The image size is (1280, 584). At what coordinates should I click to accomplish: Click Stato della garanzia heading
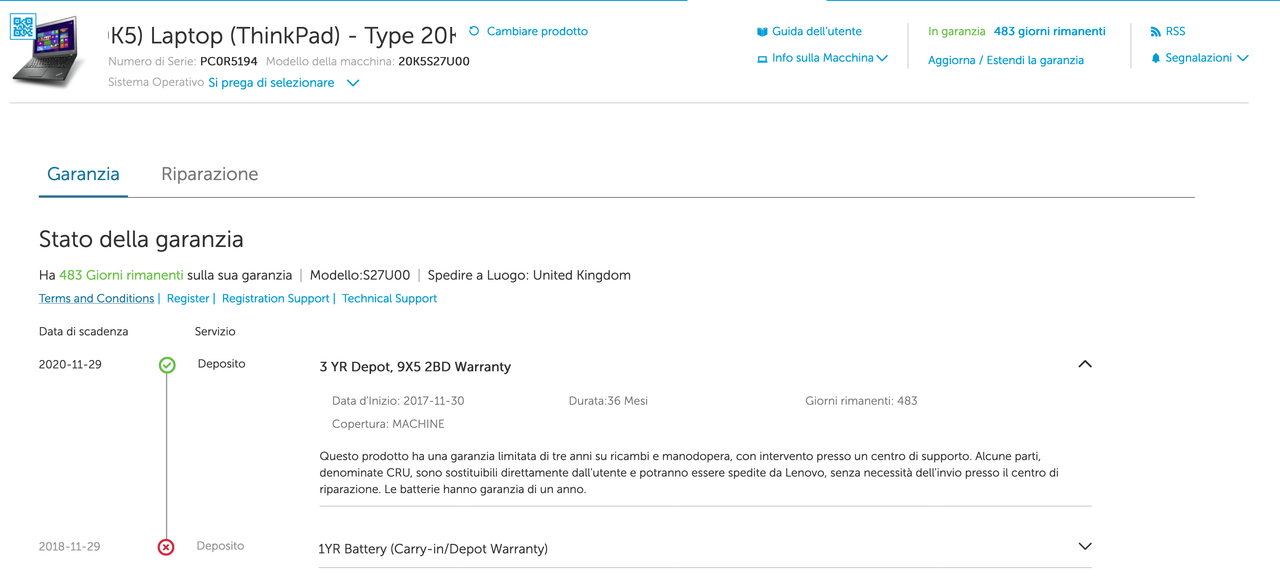coord(141,240)
